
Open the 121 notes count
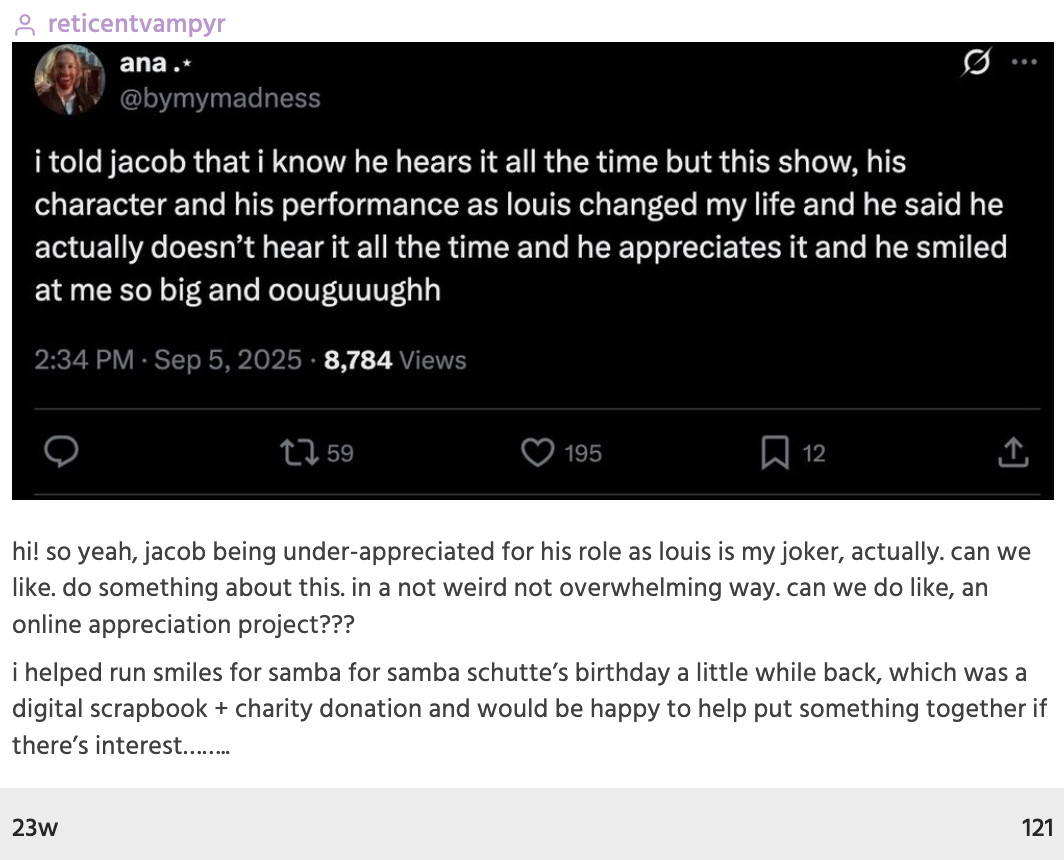tap(1037, 827)
